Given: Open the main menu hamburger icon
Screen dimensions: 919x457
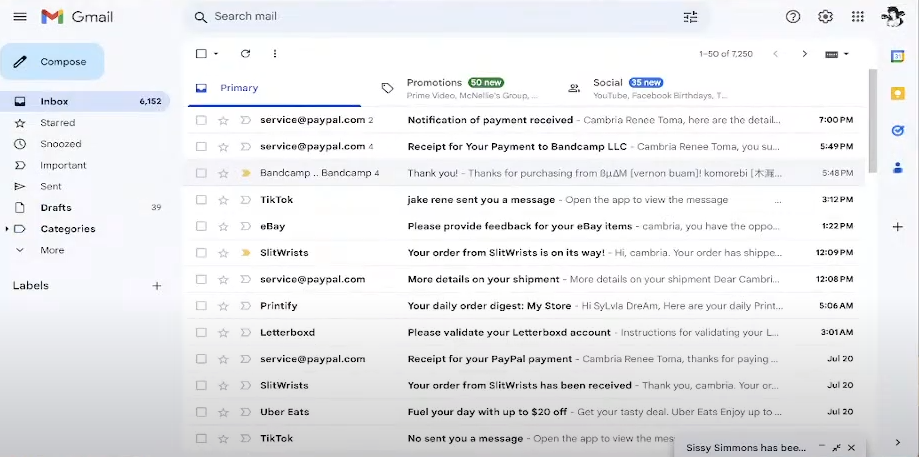Looking at the screenshot, I should (x=20, y=16).
